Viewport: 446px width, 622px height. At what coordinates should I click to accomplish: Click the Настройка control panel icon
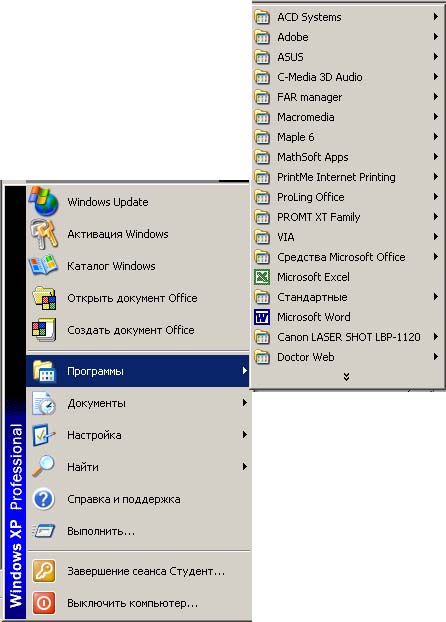[43, 435]
